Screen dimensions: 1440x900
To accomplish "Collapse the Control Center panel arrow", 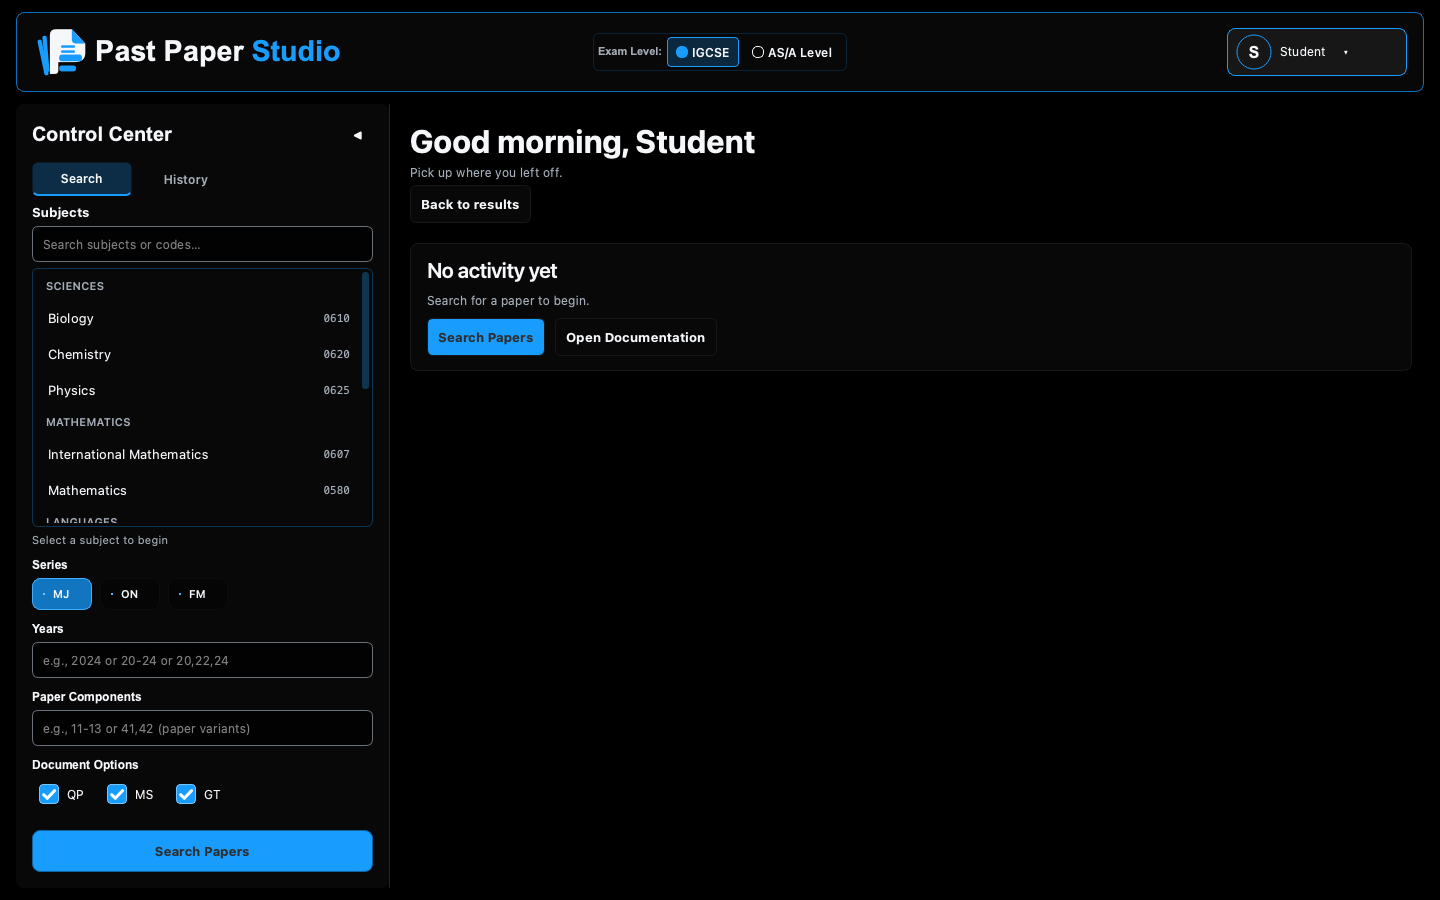I will pyautogui.click(x=357, y=135).
